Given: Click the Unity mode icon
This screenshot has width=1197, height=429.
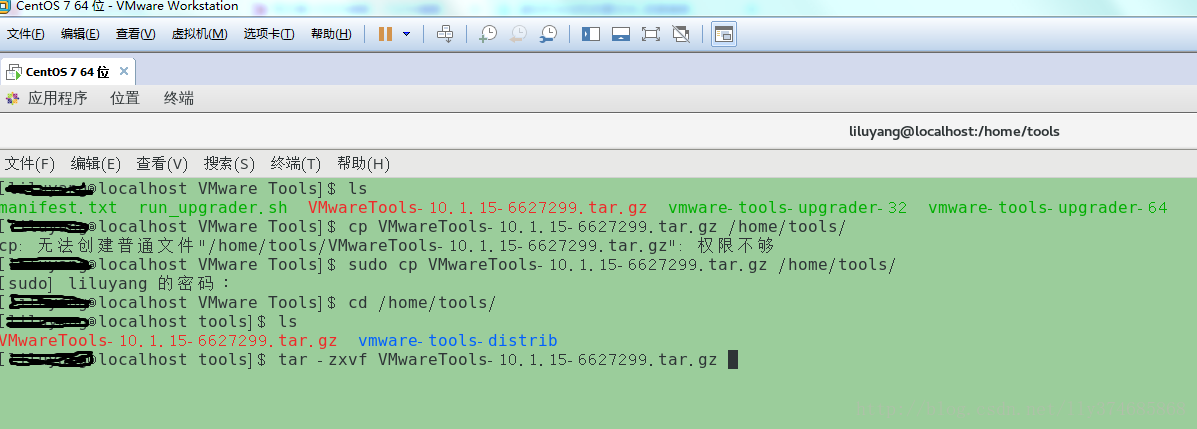Looking at the screenshot, I should pos(681,34).
